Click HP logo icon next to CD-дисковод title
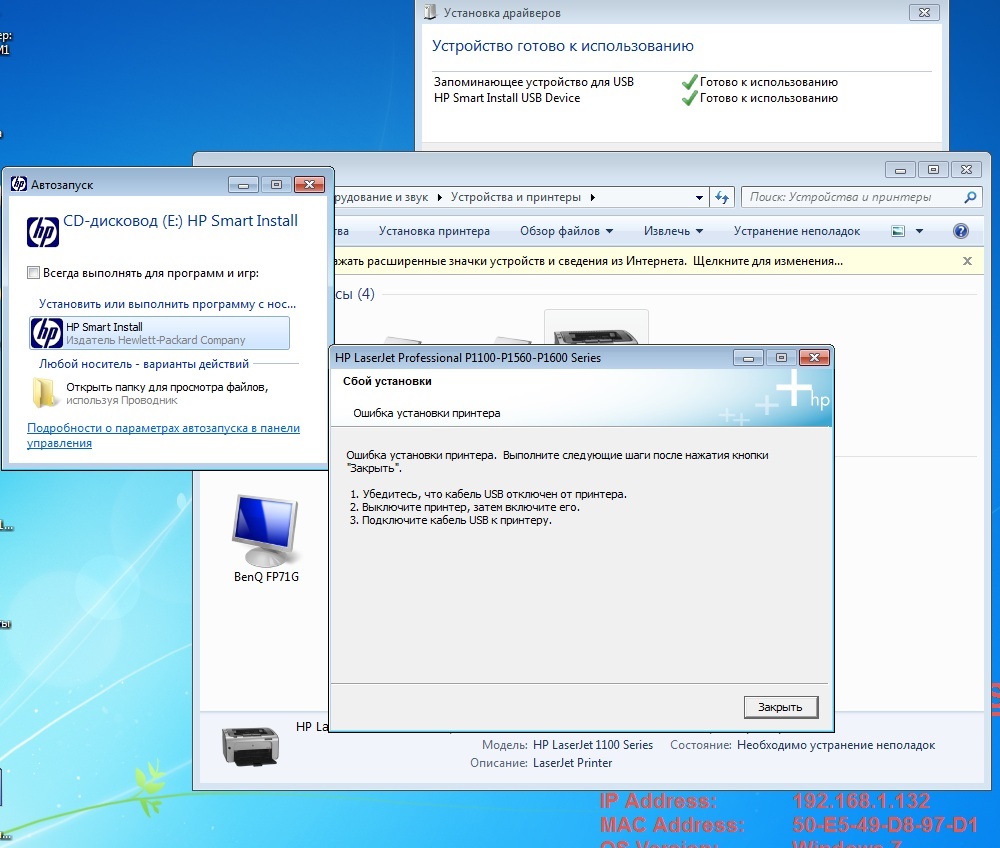This screenshot has height=848, width=1000. pyautogui.click(x=43, y=232)
